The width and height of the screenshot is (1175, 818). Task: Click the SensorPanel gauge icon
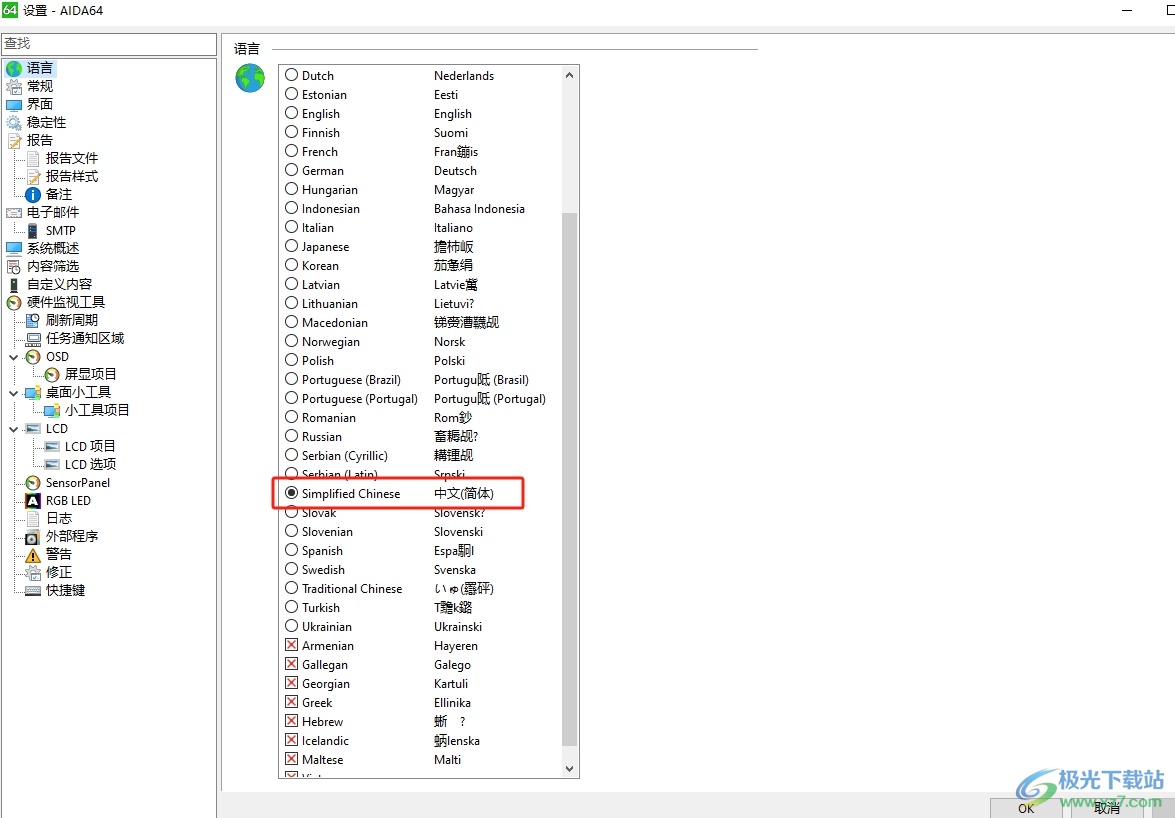(x=33, y=483)
